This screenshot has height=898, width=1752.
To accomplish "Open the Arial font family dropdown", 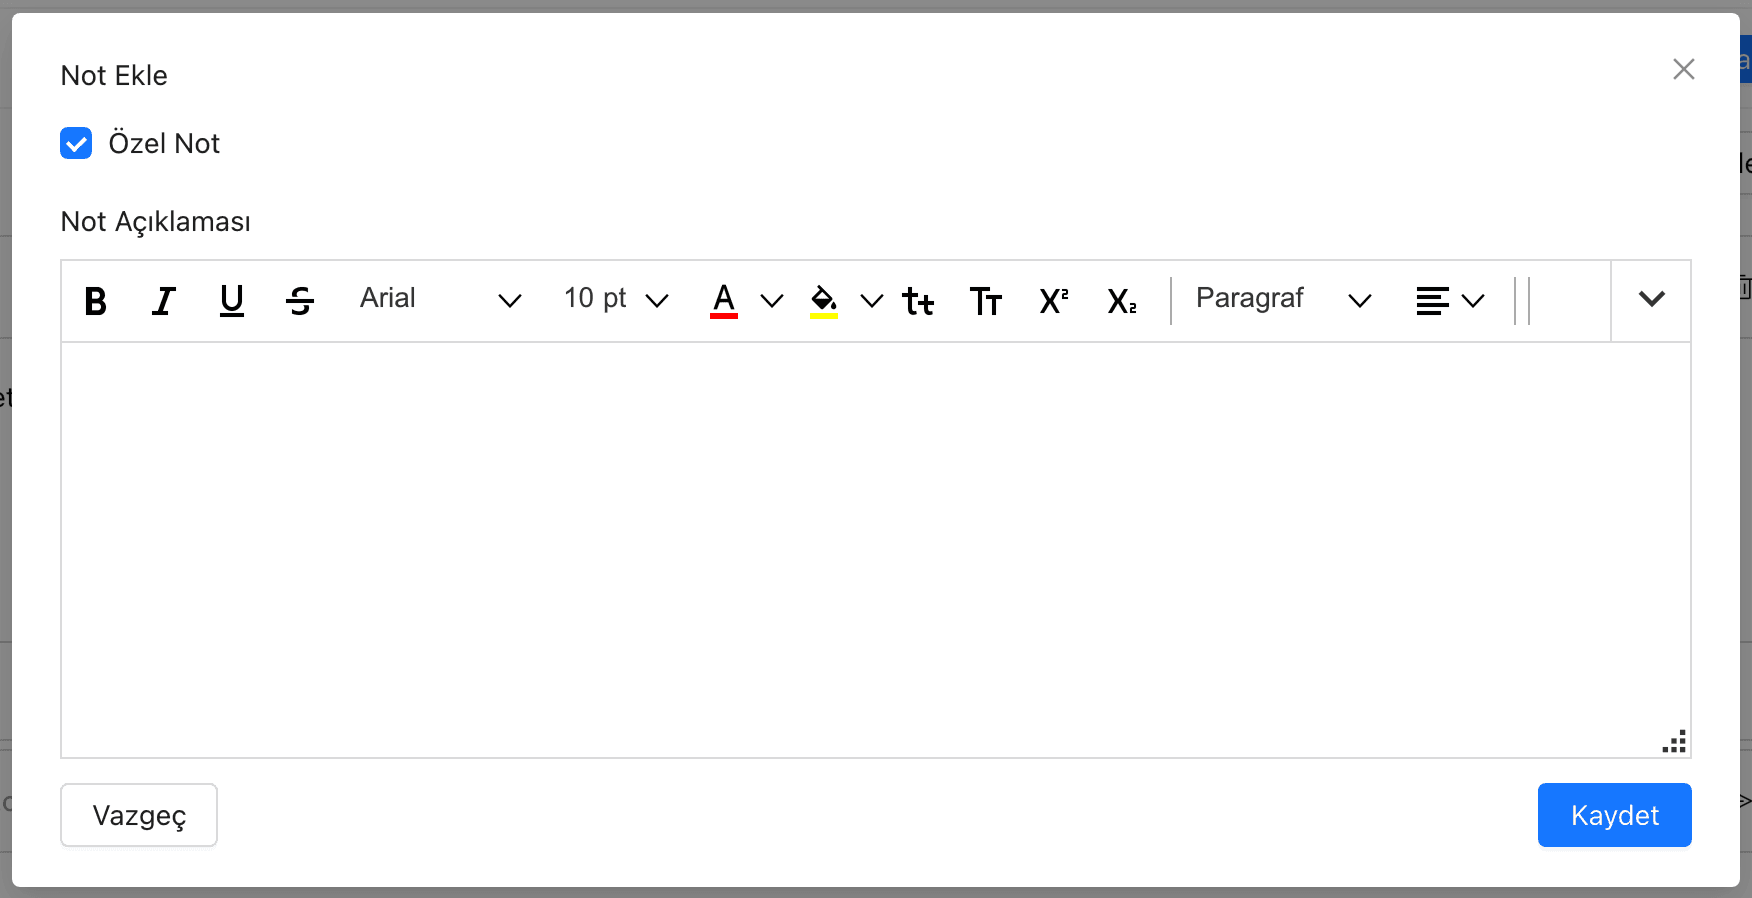I will 440,299.
